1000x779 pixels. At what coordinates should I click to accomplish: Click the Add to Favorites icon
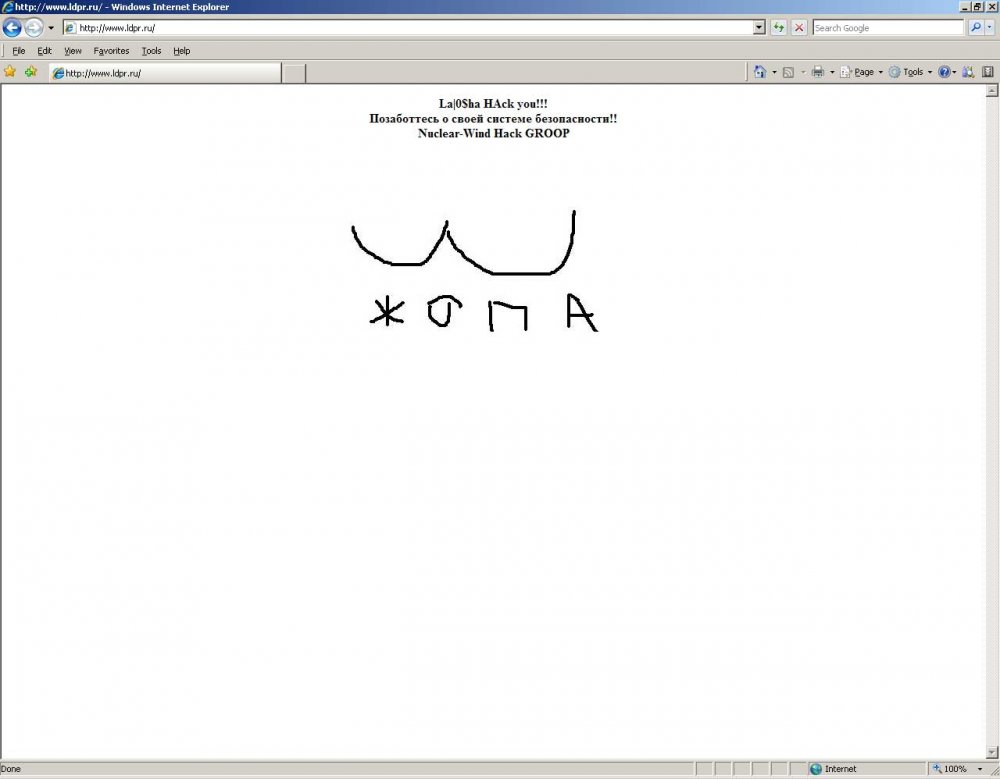tap(30, 72)
